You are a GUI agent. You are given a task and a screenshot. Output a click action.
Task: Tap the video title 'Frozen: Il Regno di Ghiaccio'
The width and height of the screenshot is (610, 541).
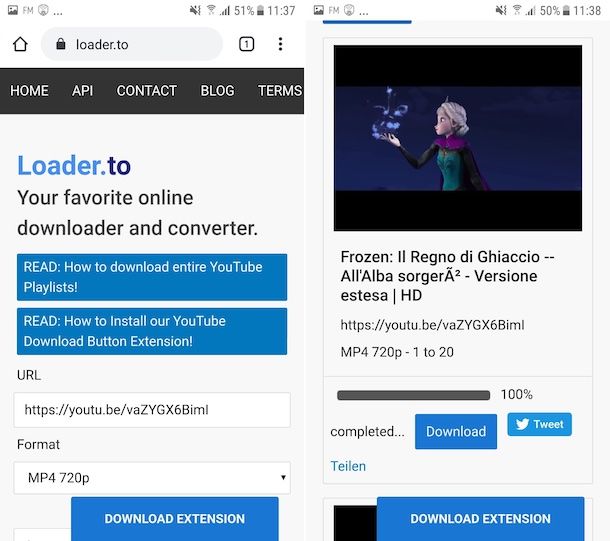coord(447,276)
